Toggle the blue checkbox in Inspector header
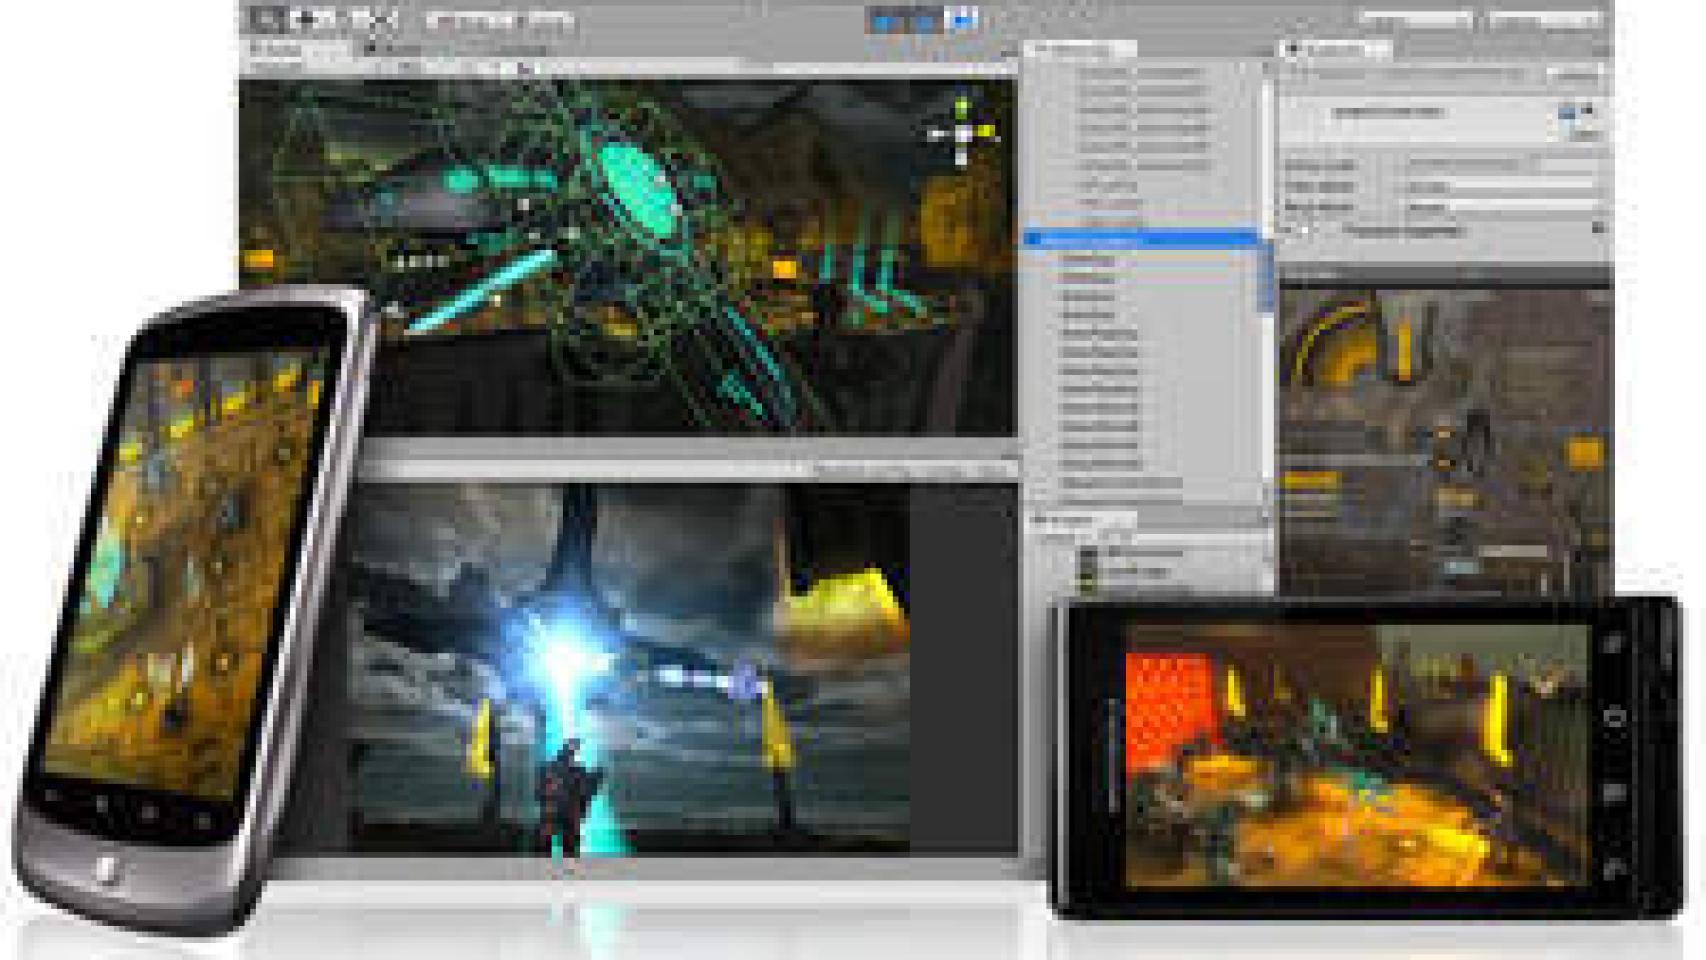 tap(1567, 112)
